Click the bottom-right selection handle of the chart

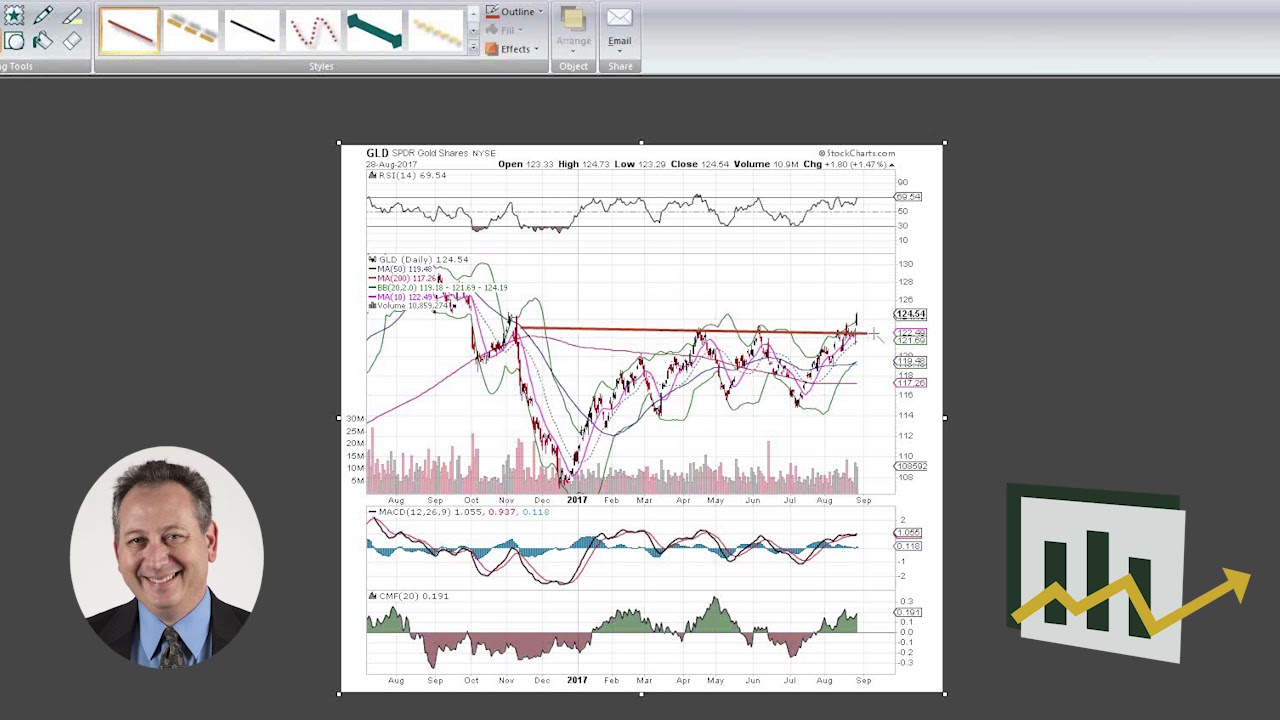pyautogui.click(x=944, y=692)
